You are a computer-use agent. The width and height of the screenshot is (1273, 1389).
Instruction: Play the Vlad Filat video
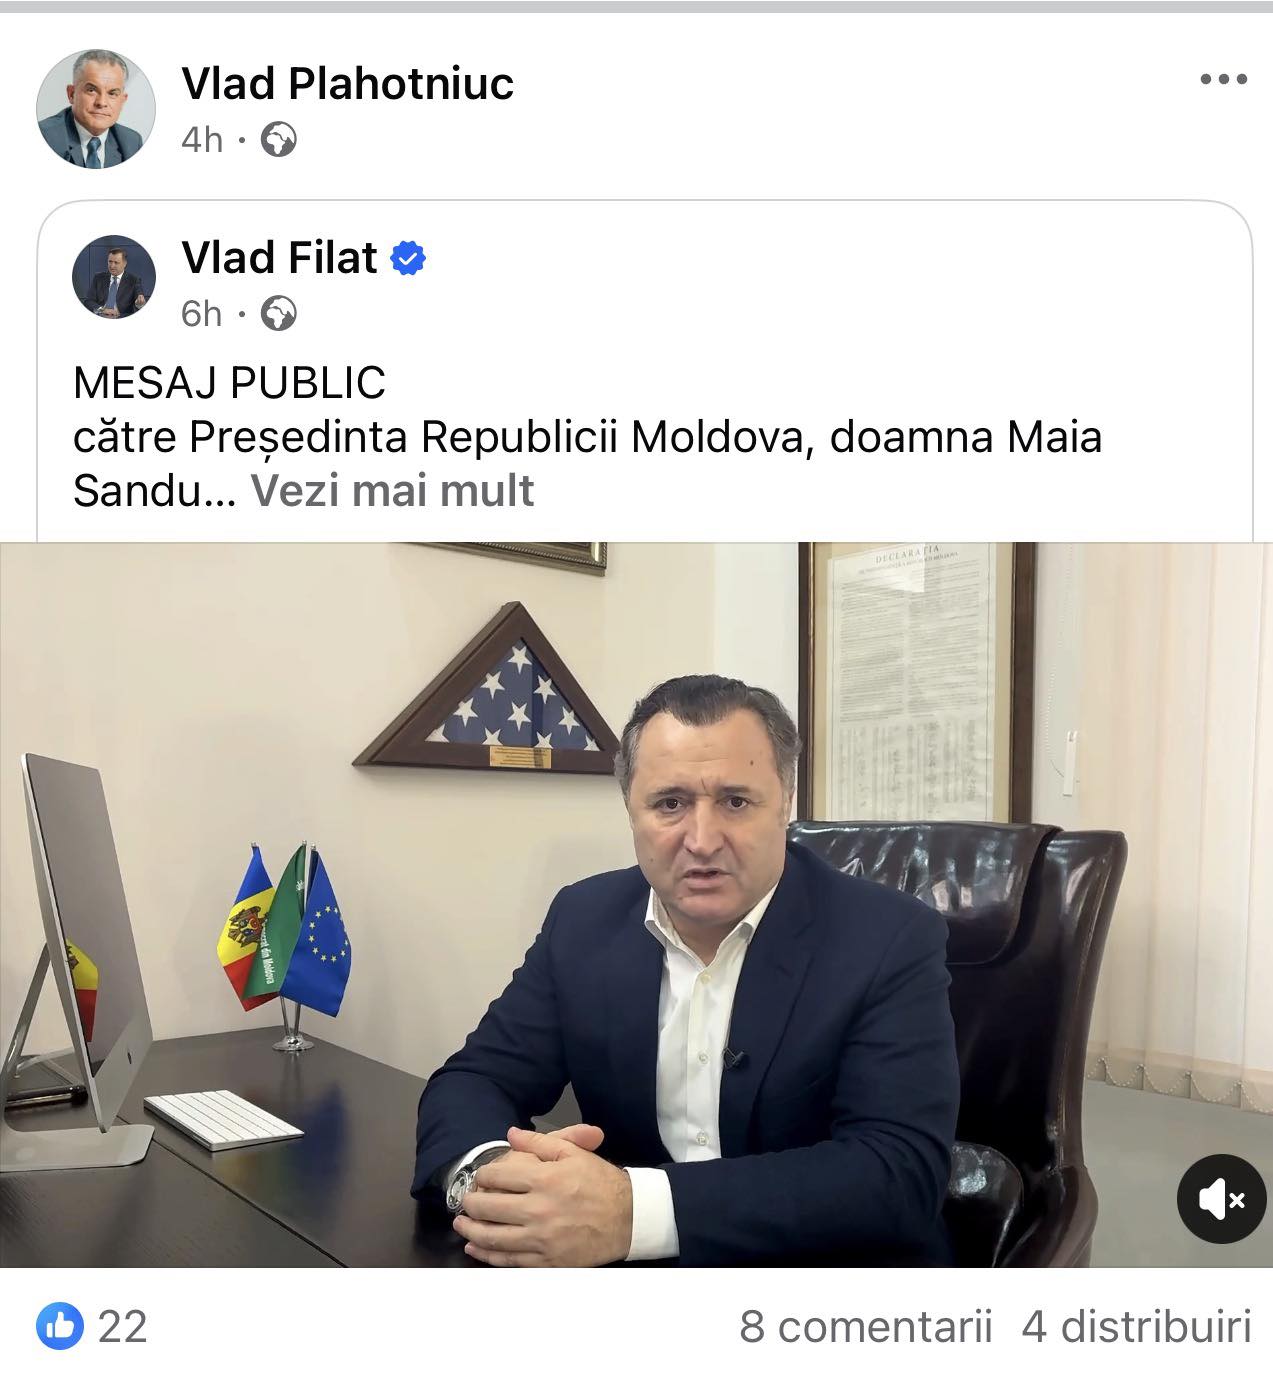(636, 905)
